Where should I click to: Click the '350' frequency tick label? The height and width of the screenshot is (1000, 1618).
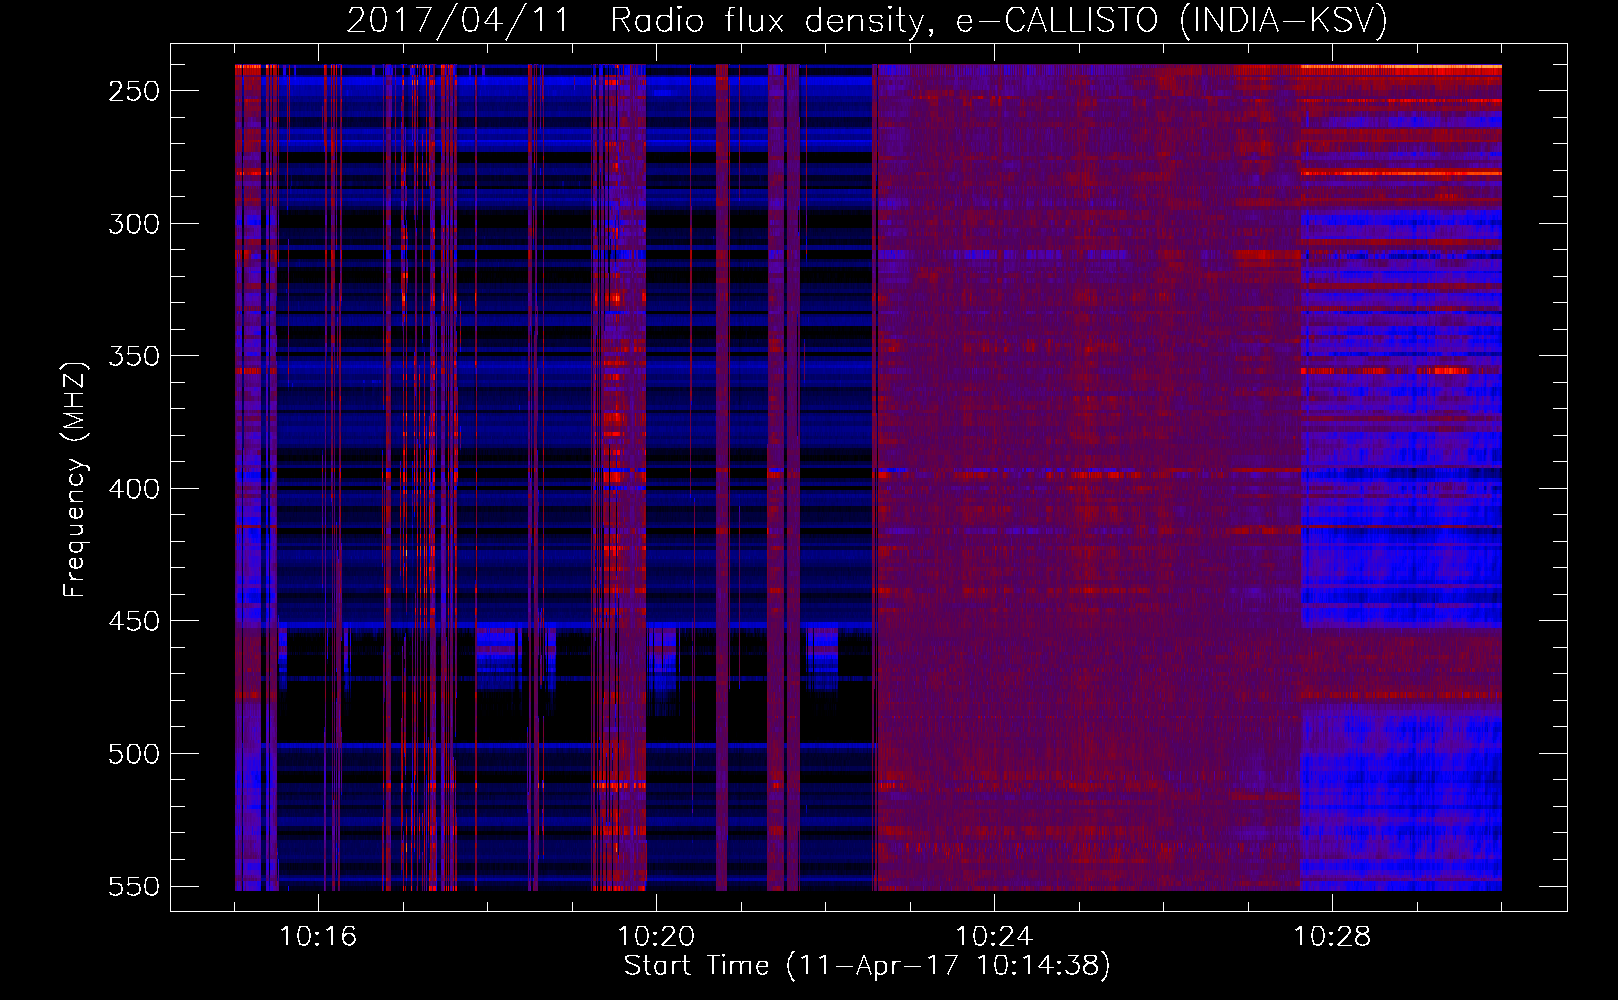(134, 356)
